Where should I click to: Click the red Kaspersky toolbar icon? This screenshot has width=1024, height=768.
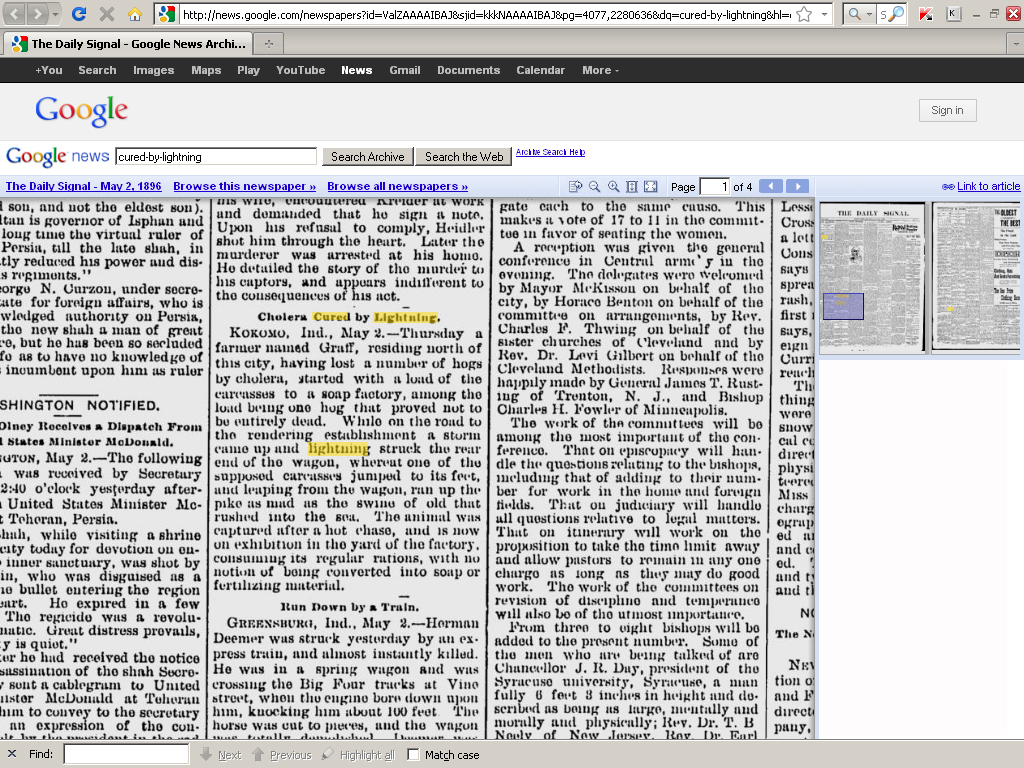pyautogui.click(x=925, y=14)
